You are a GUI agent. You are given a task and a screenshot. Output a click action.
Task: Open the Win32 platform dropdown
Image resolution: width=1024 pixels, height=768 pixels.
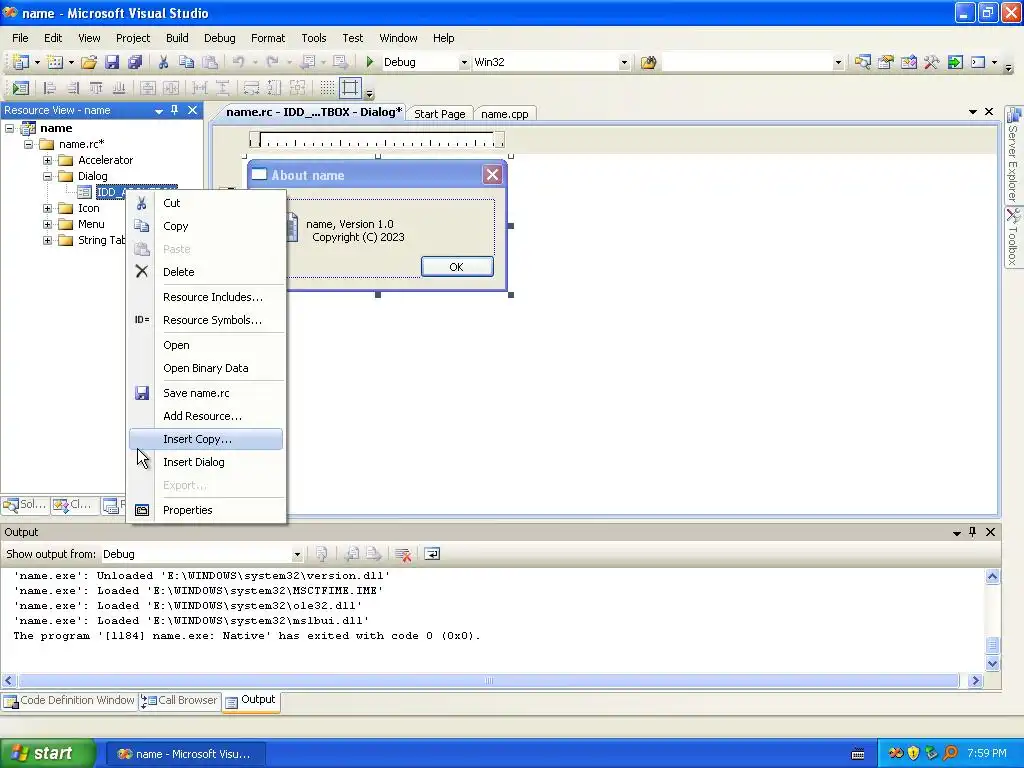coord(624,63)
